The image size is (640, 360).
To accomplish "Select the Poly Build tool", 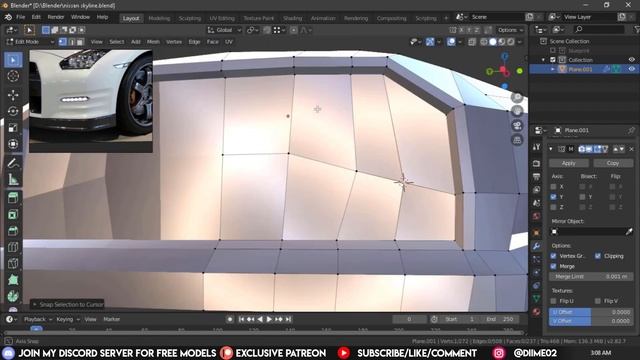I will [13, 280].
